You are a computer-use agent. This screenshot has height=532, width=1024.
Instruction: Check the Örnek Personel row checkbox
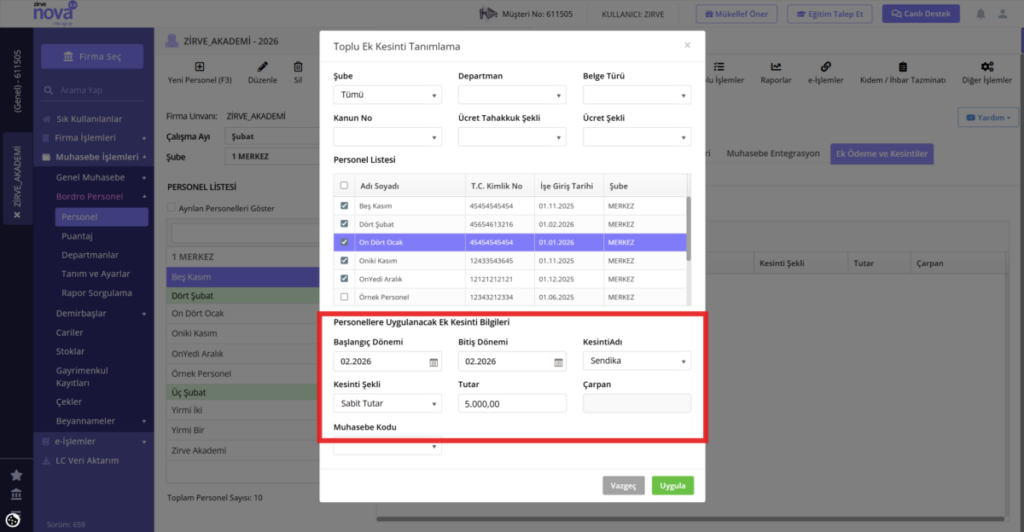[344, 297]
